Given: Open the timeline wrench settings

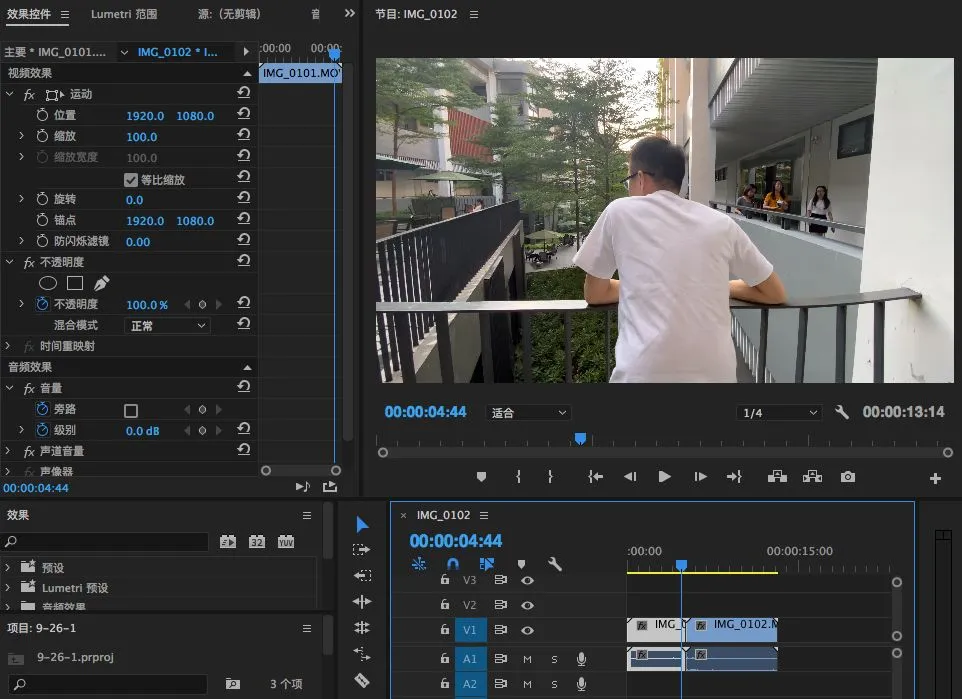Looking at the screenshot, I should 555,564.
